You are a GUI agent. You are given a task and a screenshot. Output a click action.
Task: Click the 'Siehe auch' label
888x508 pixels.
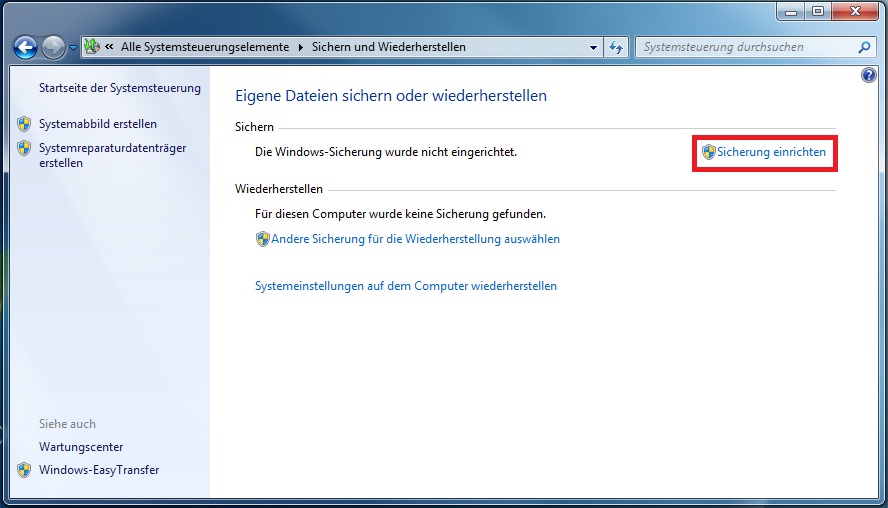tap(67, 424)
